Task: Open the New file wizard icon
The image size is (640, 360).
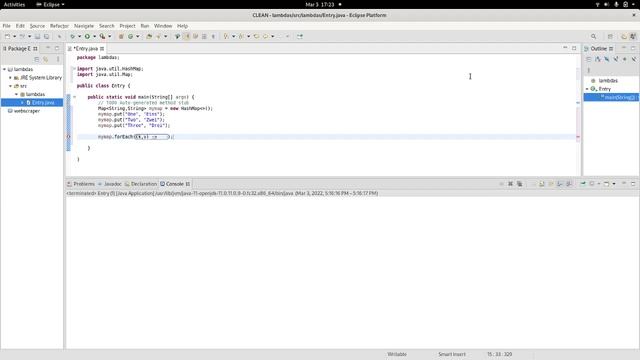Action: [x=7, y=36]
